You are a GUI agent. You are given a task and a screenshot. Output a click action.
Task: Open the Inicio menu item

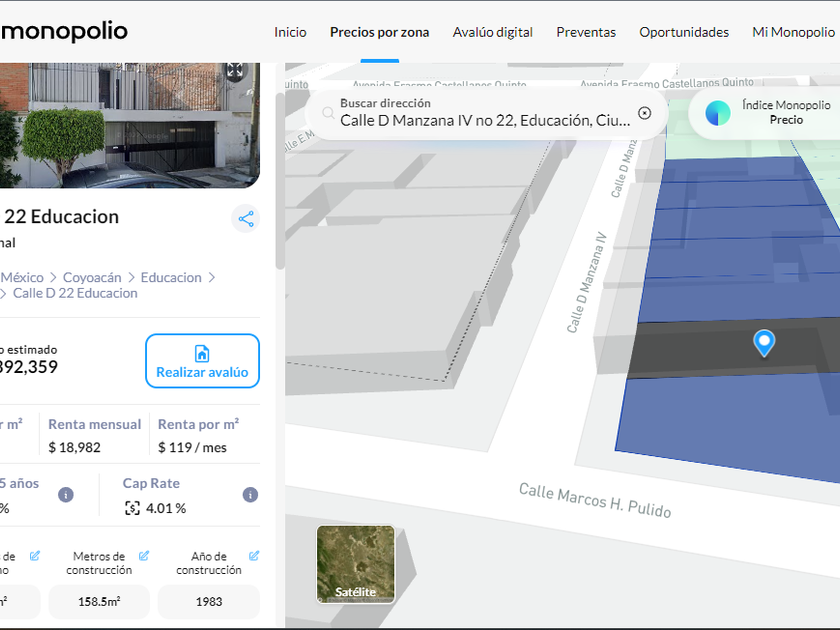point(290,32)
